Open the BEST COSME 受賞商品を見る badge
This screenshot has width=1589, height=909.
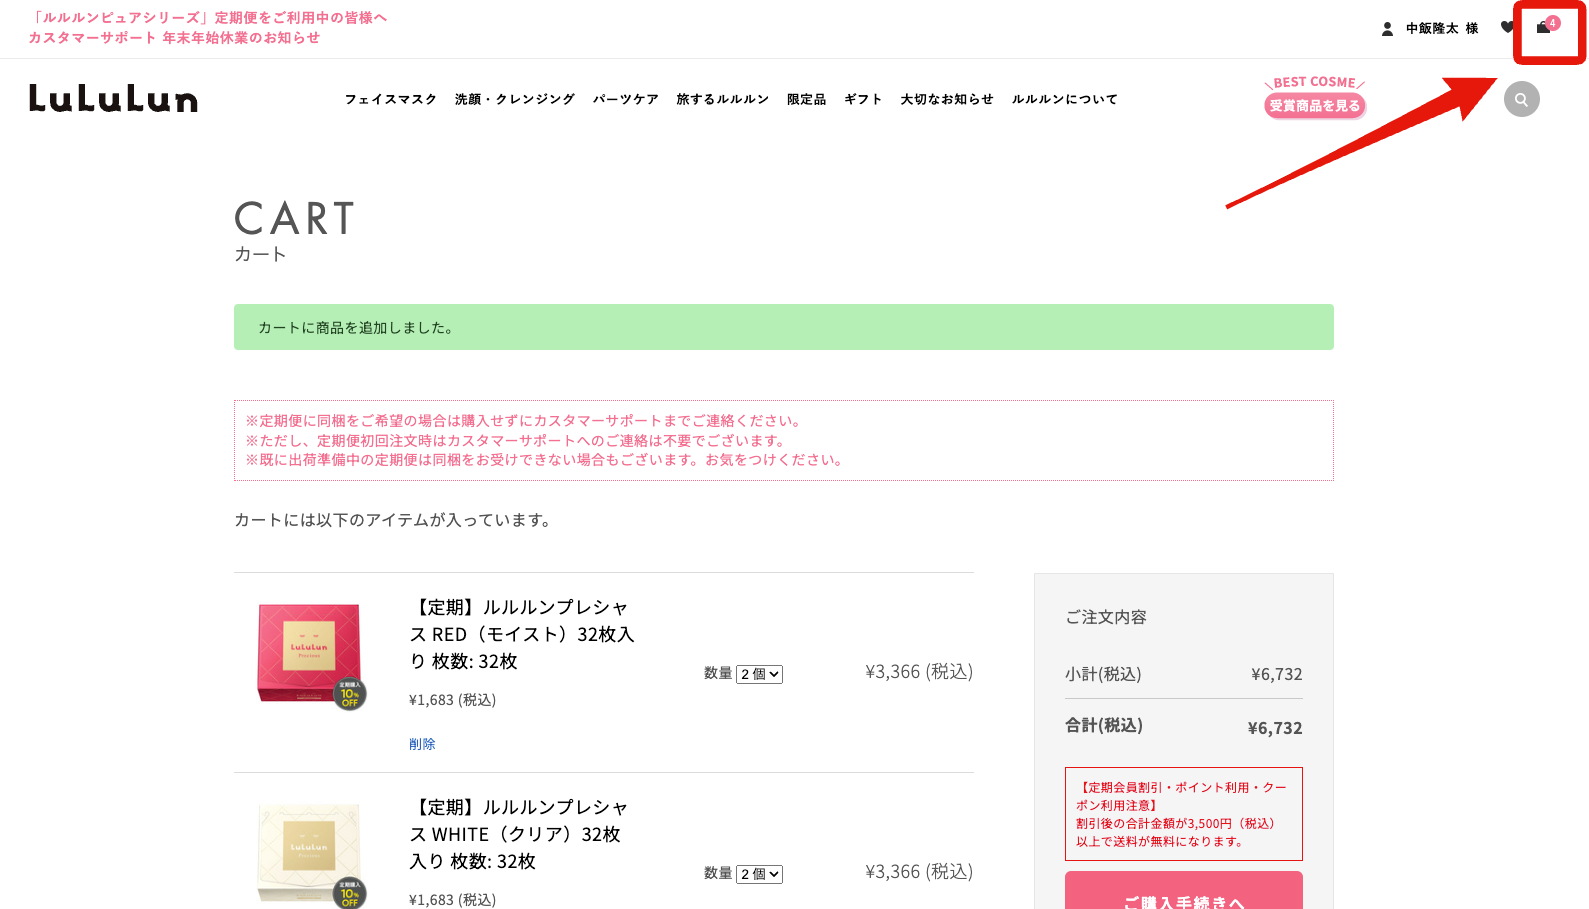pyautogui.click(x=1314, y=97)
